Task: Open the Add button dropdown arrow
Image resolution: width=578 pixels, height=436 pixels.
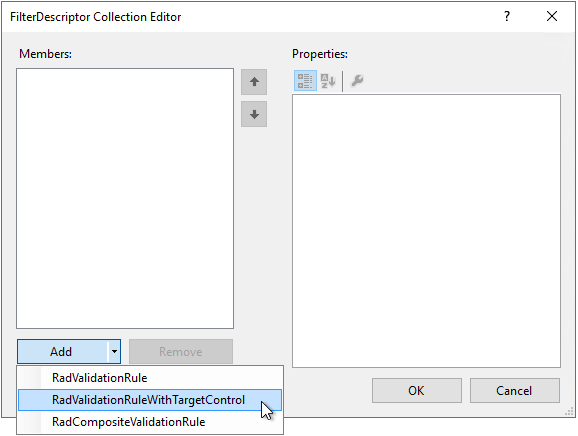Action: coord(114,352)
